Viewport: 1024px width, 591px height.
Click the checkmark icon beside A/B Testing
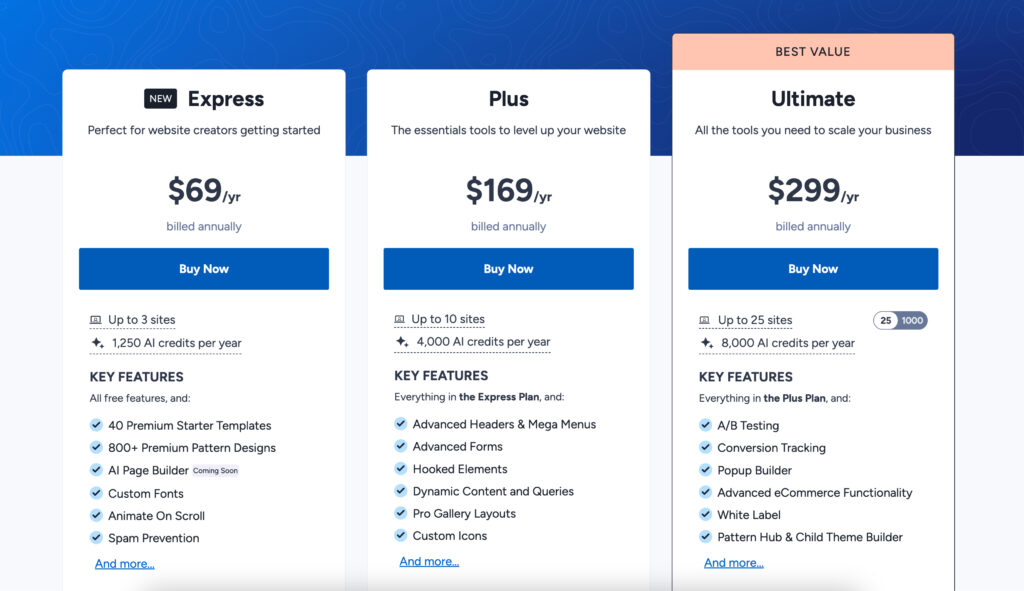pyautogui.click(x=706, y=425)
